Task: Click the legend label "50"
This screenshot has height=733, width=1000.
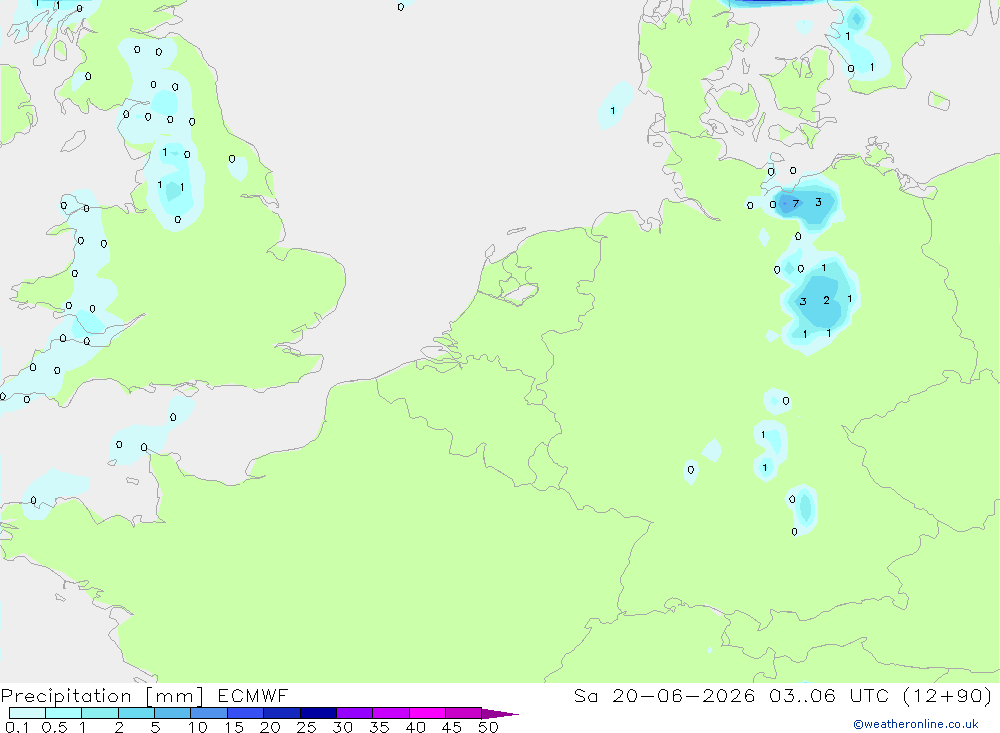Action: [488, 727]
